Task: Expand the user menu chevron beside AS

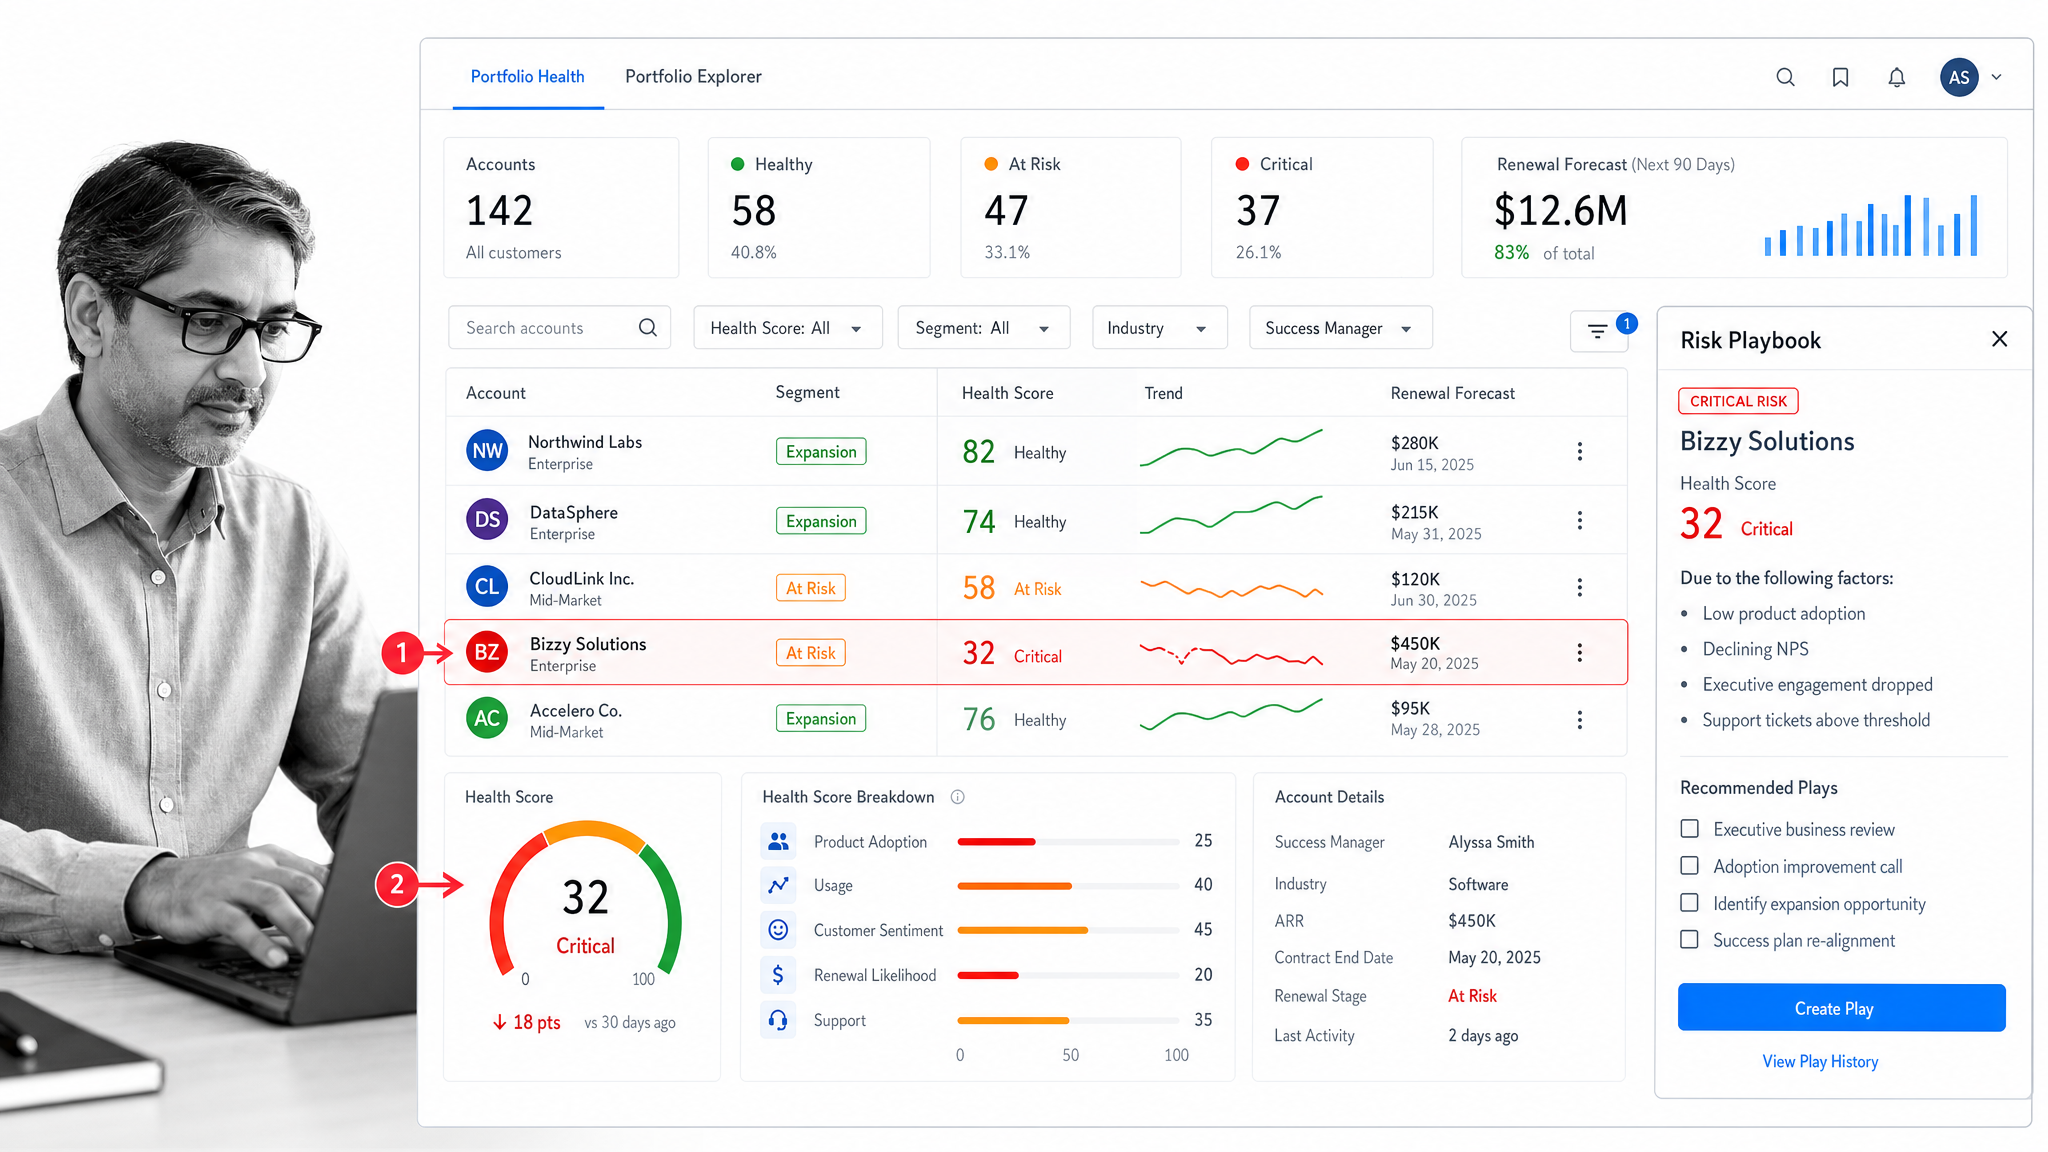Action: [x=1997, y=77]
